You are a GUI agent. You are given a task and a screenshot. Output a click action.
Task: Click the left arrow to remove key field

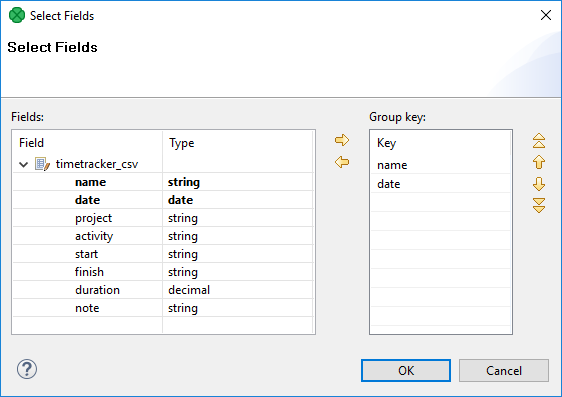click(x=342, y=162)
